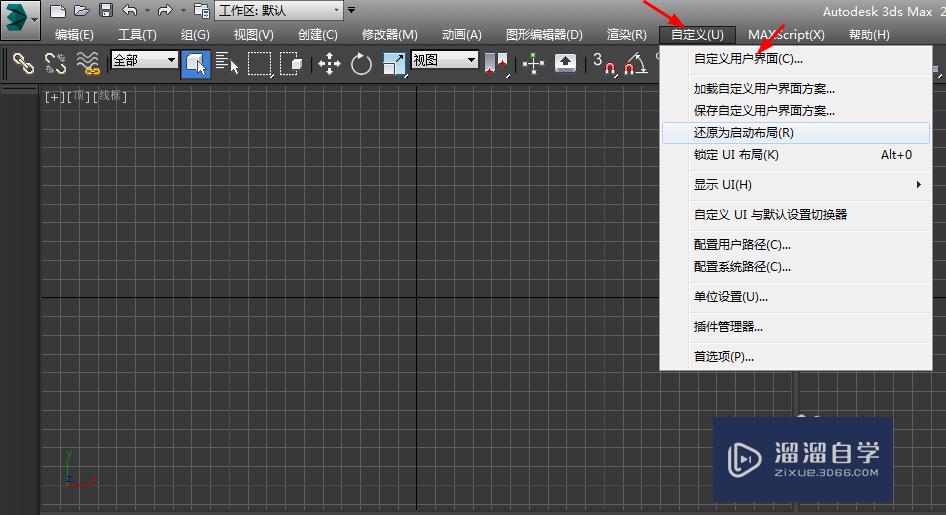946x515 pixels.
Task: Click the Save File floppy icon
Action: point(106,10)
